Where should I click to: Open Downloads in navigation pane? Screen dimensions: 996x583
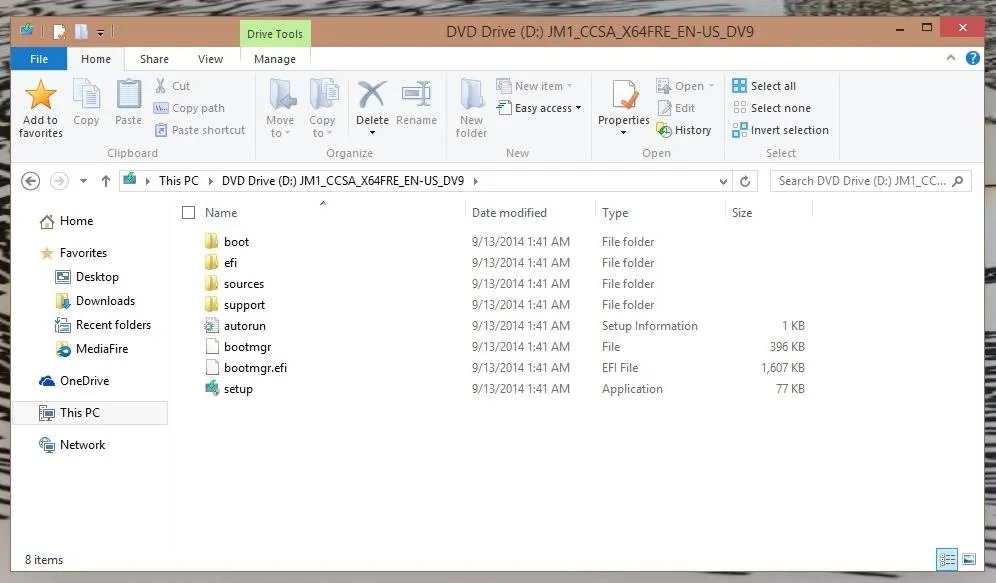pyautogui.click(x=95, y=301)
